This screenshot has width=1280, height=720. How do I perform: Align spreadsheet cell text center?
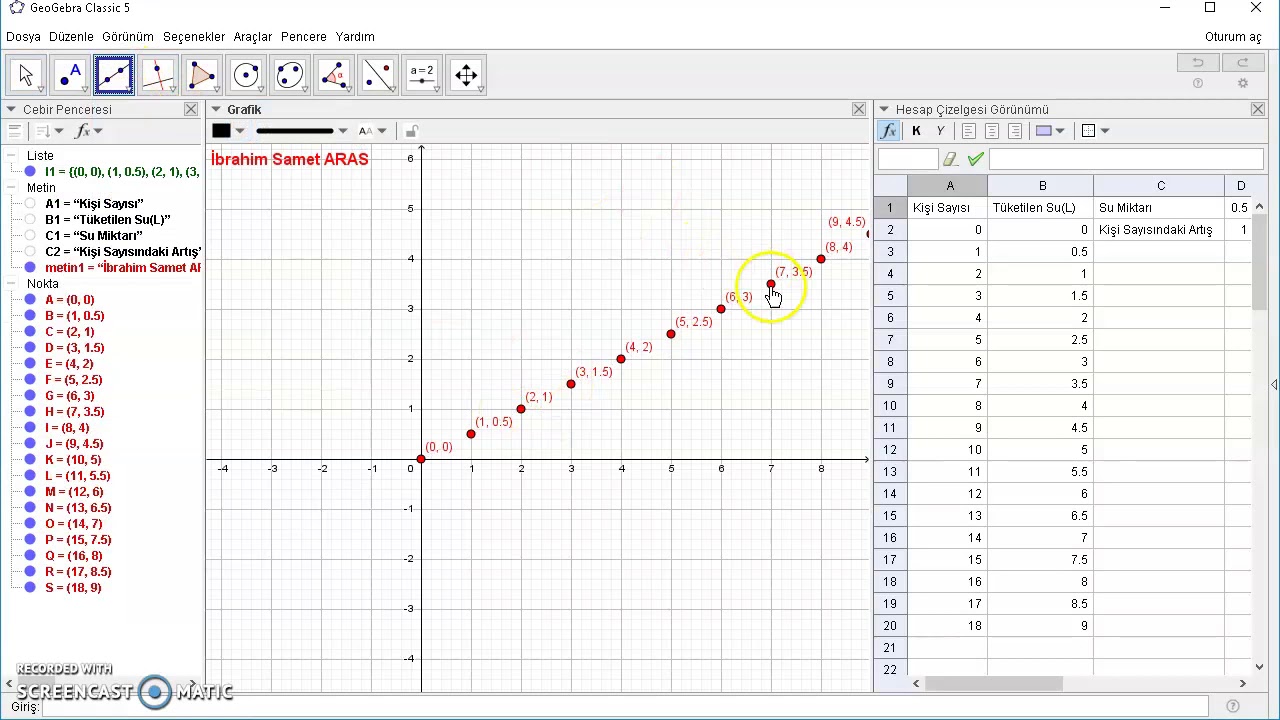[x=992, y=131]
